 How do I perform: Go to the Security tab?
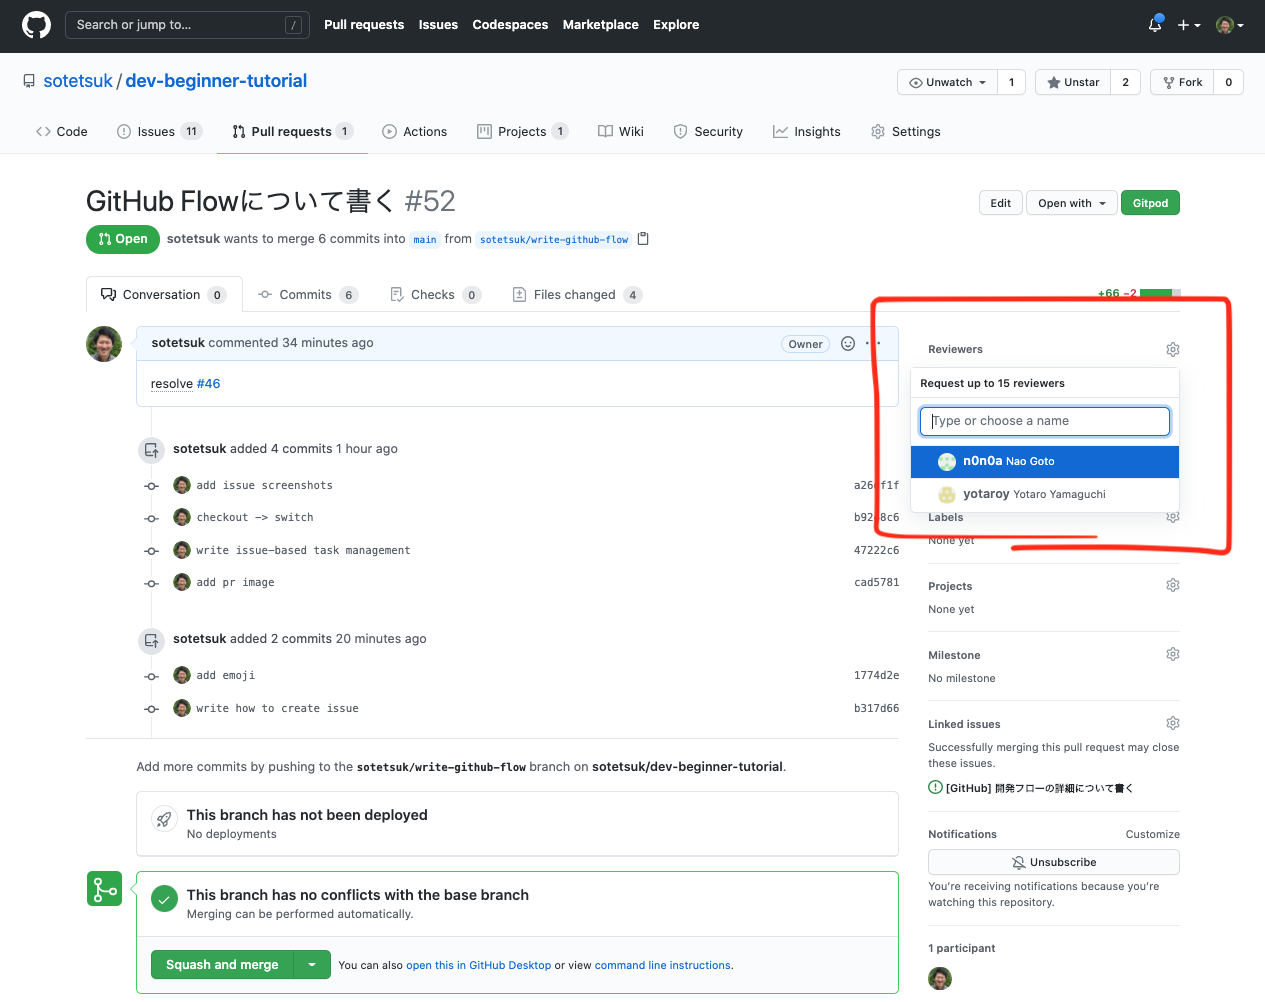pyautogui.click(x=708, y=131)
